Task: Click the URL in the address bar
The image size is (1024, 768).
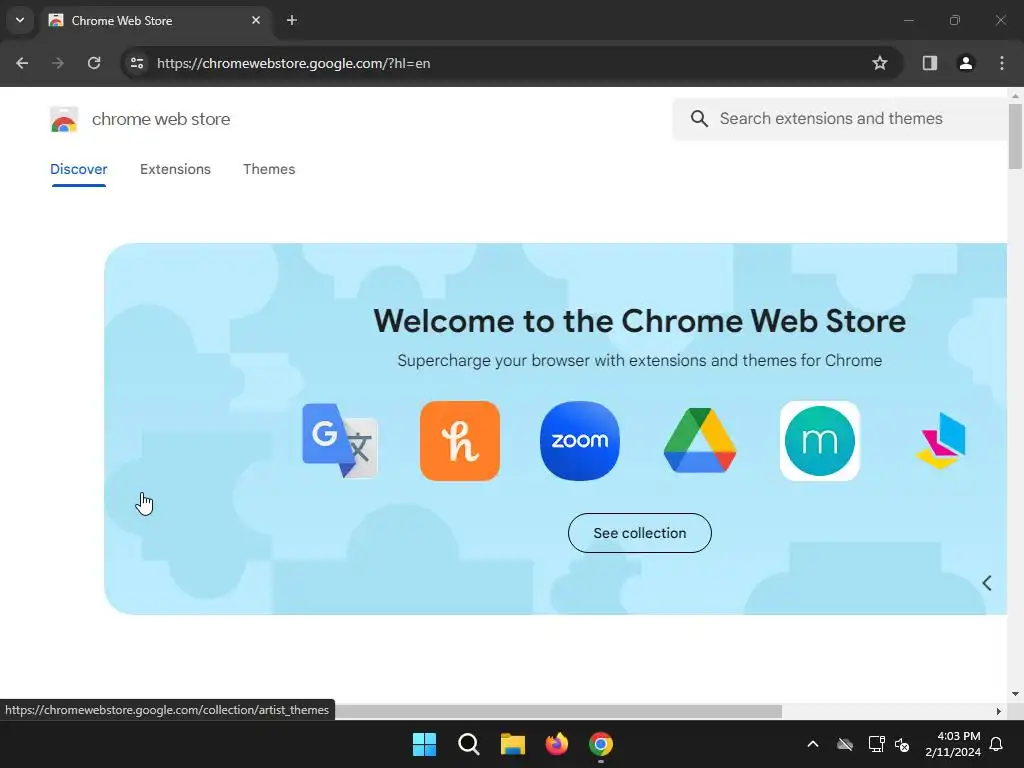Action: click(x=293, y=63)
